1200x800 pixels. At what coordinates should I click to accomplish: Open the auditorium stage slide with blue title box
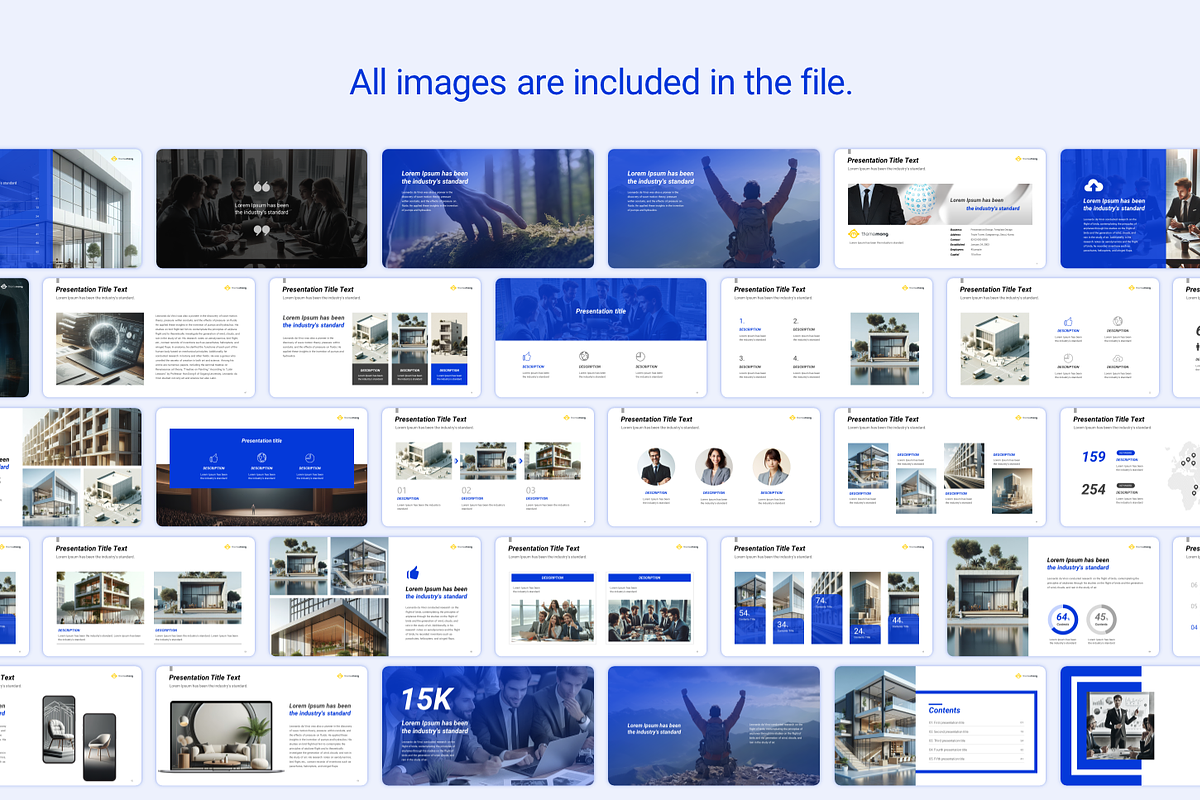tap(262, 467)
